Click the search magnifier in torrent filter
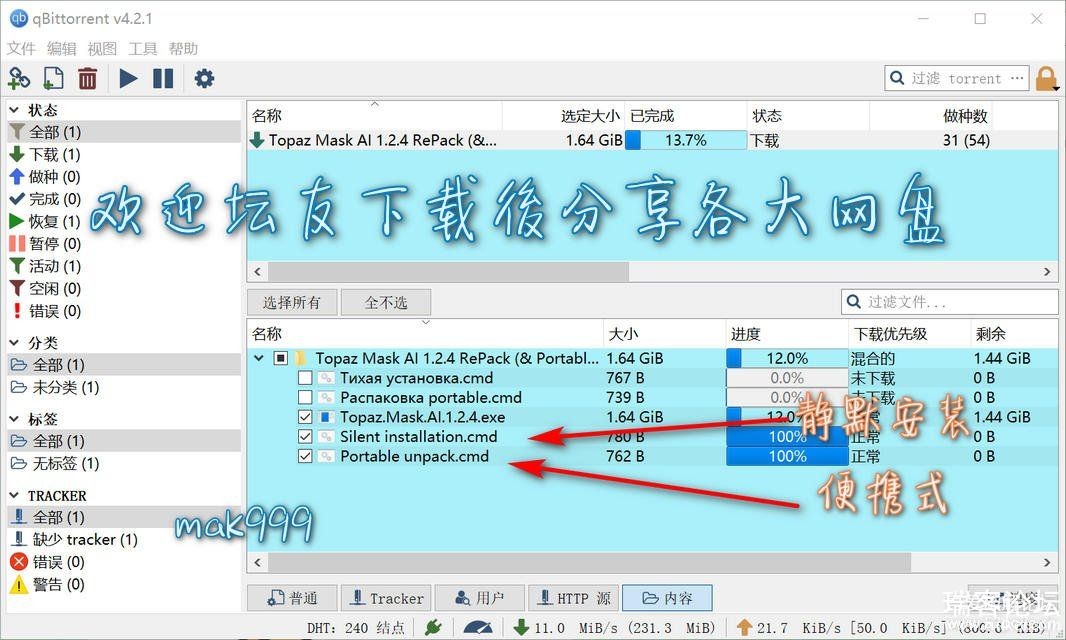This screenshot has height=640, width=1066. coord(897,78)
